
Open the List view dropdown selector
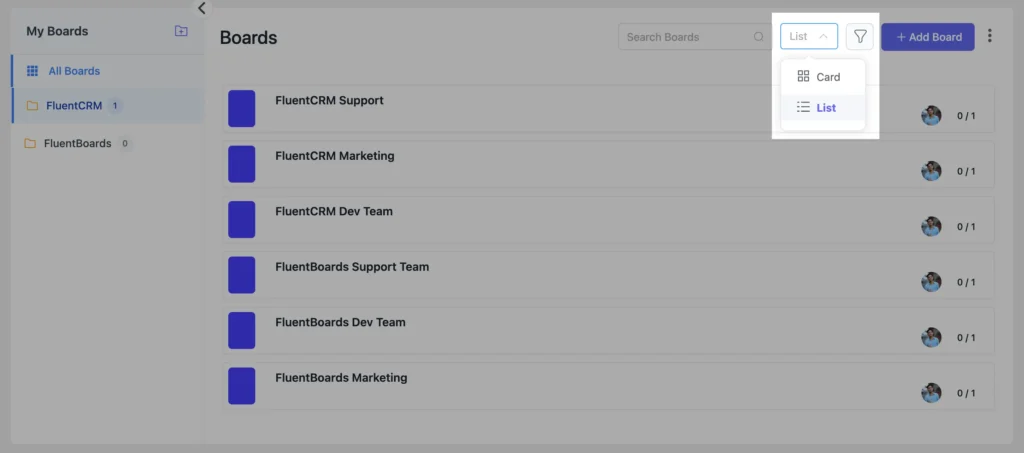tap(808, 37)
